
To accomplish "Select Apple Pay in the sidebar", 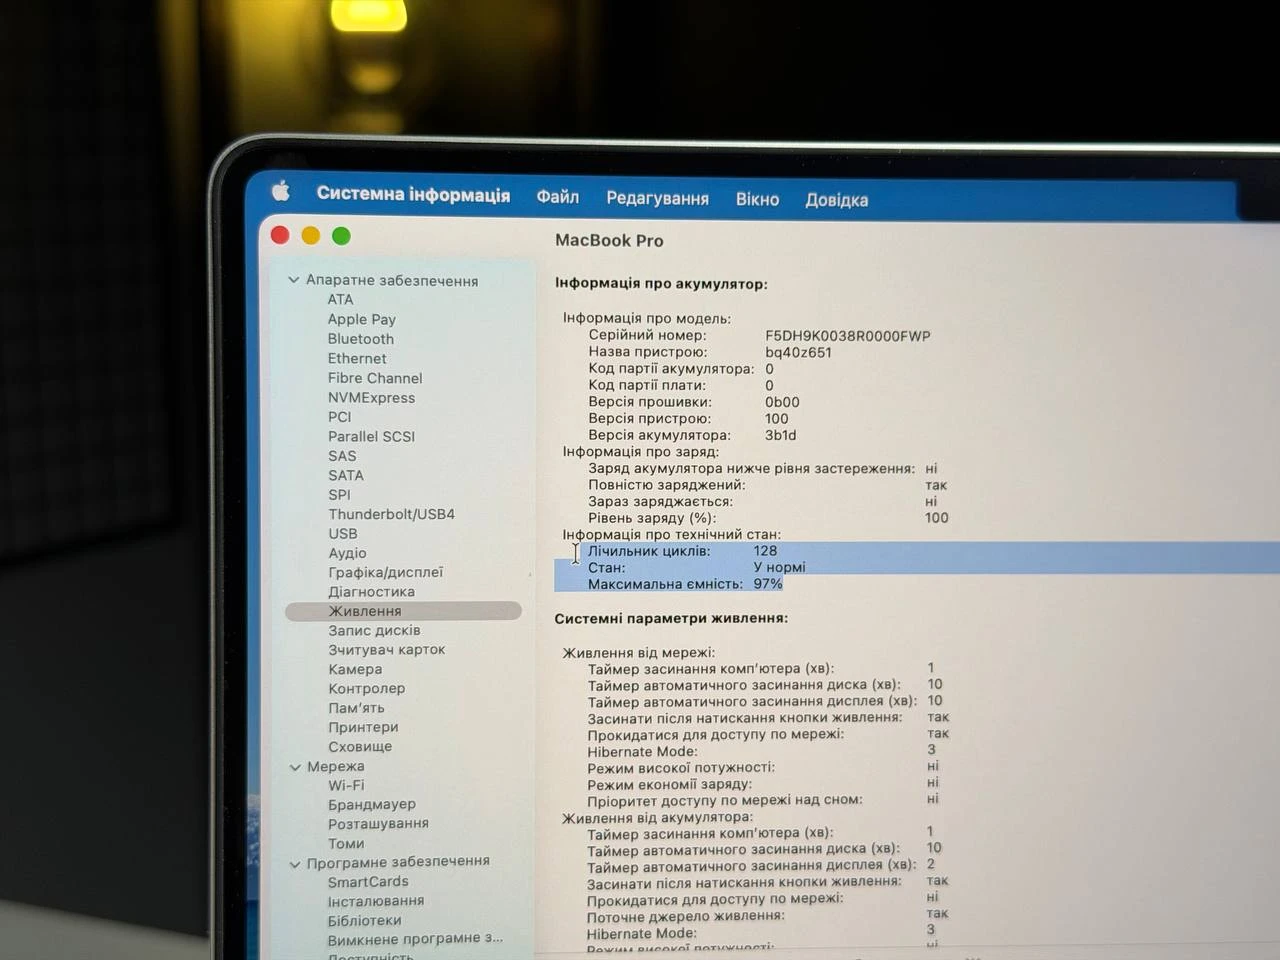I will [362, 319].
